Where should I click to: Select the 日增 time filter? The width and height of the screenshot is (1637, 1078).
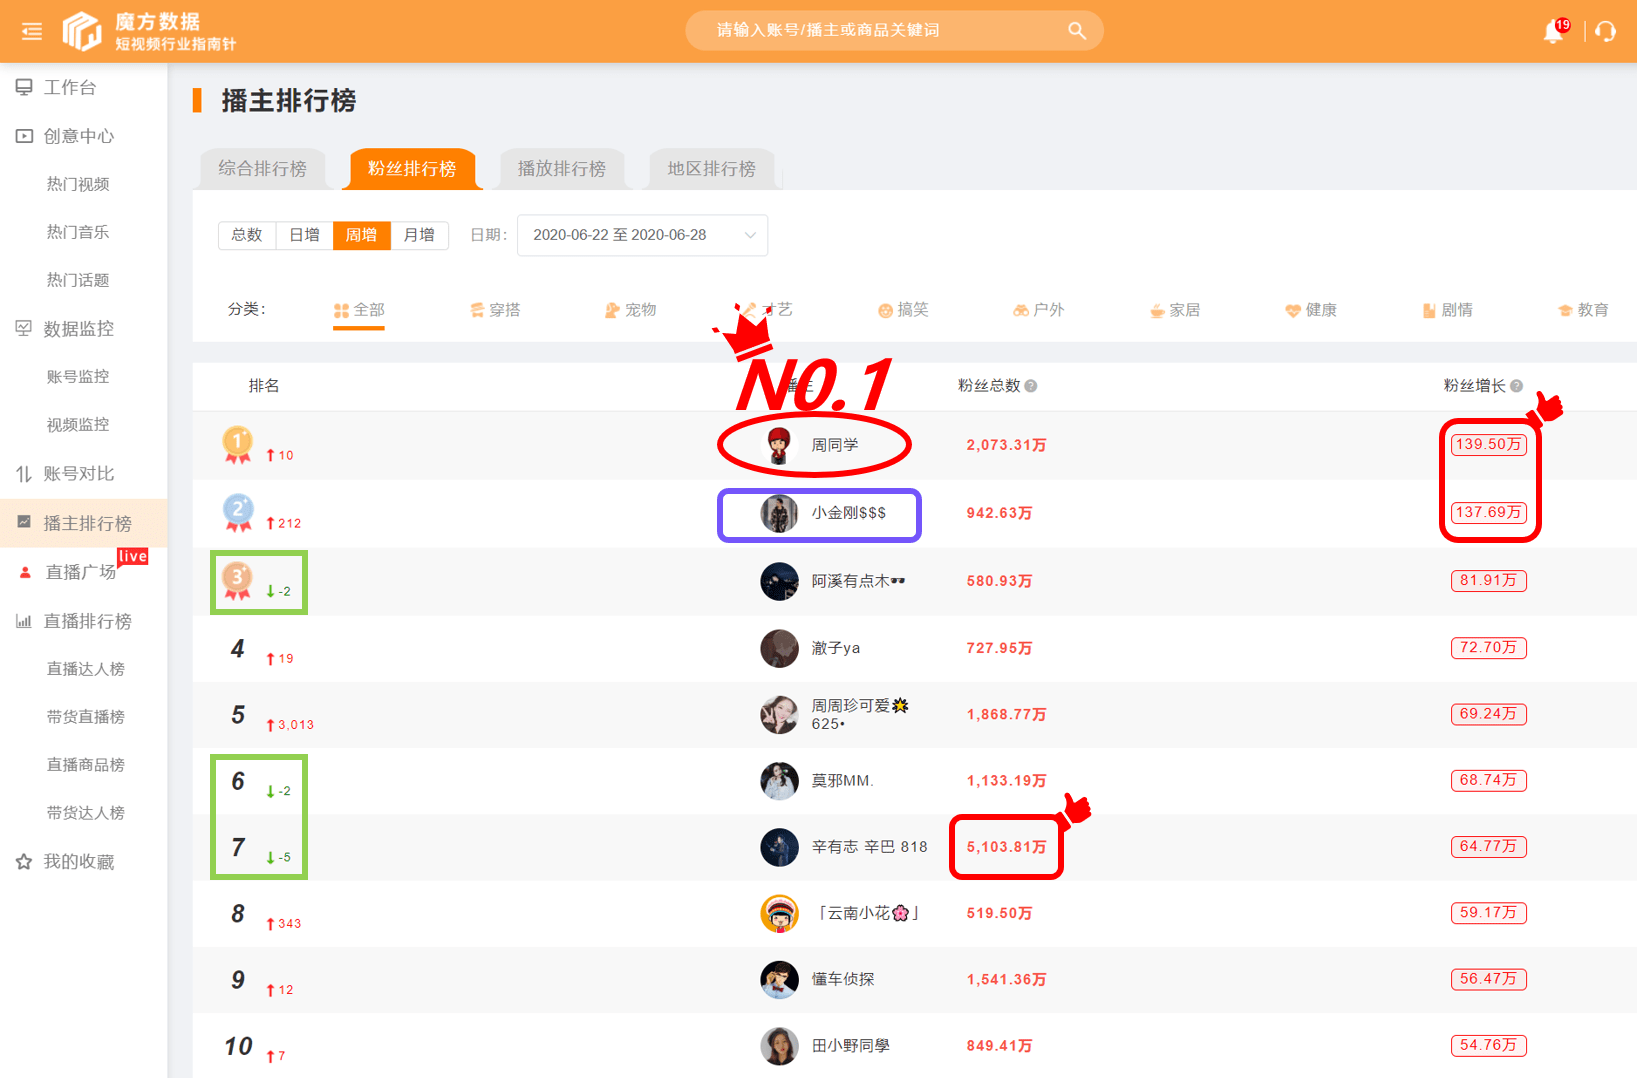(x=304, y=235)
